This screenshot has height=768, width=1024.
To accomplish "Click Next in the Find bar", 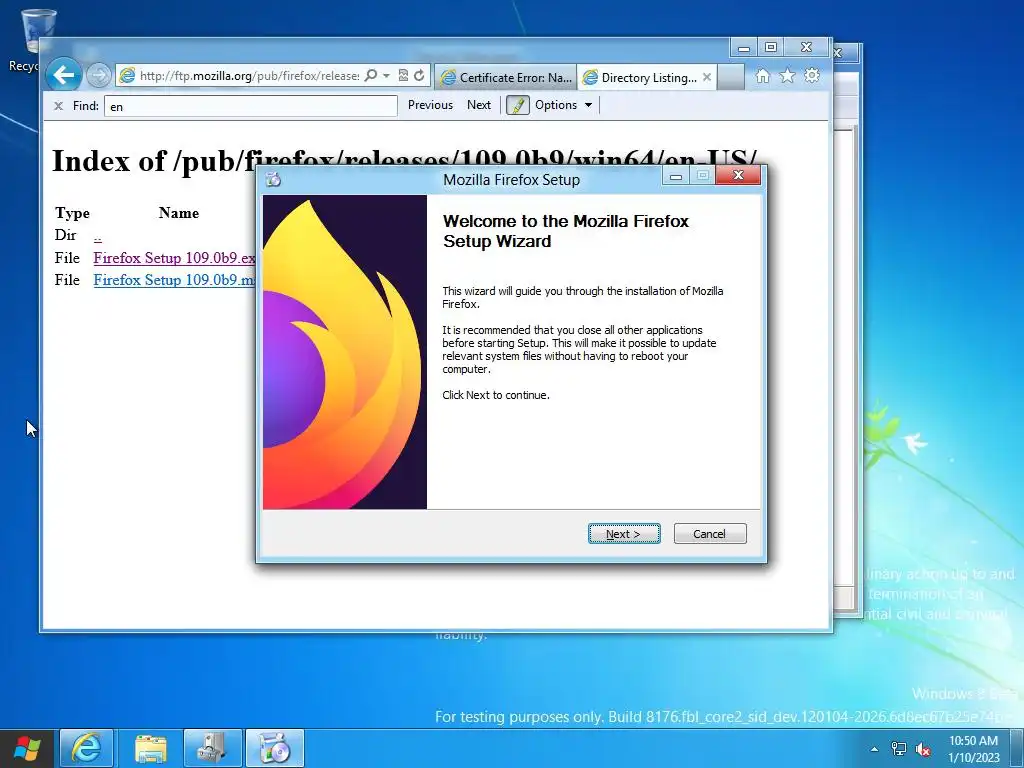I will (x=479, y=105).
